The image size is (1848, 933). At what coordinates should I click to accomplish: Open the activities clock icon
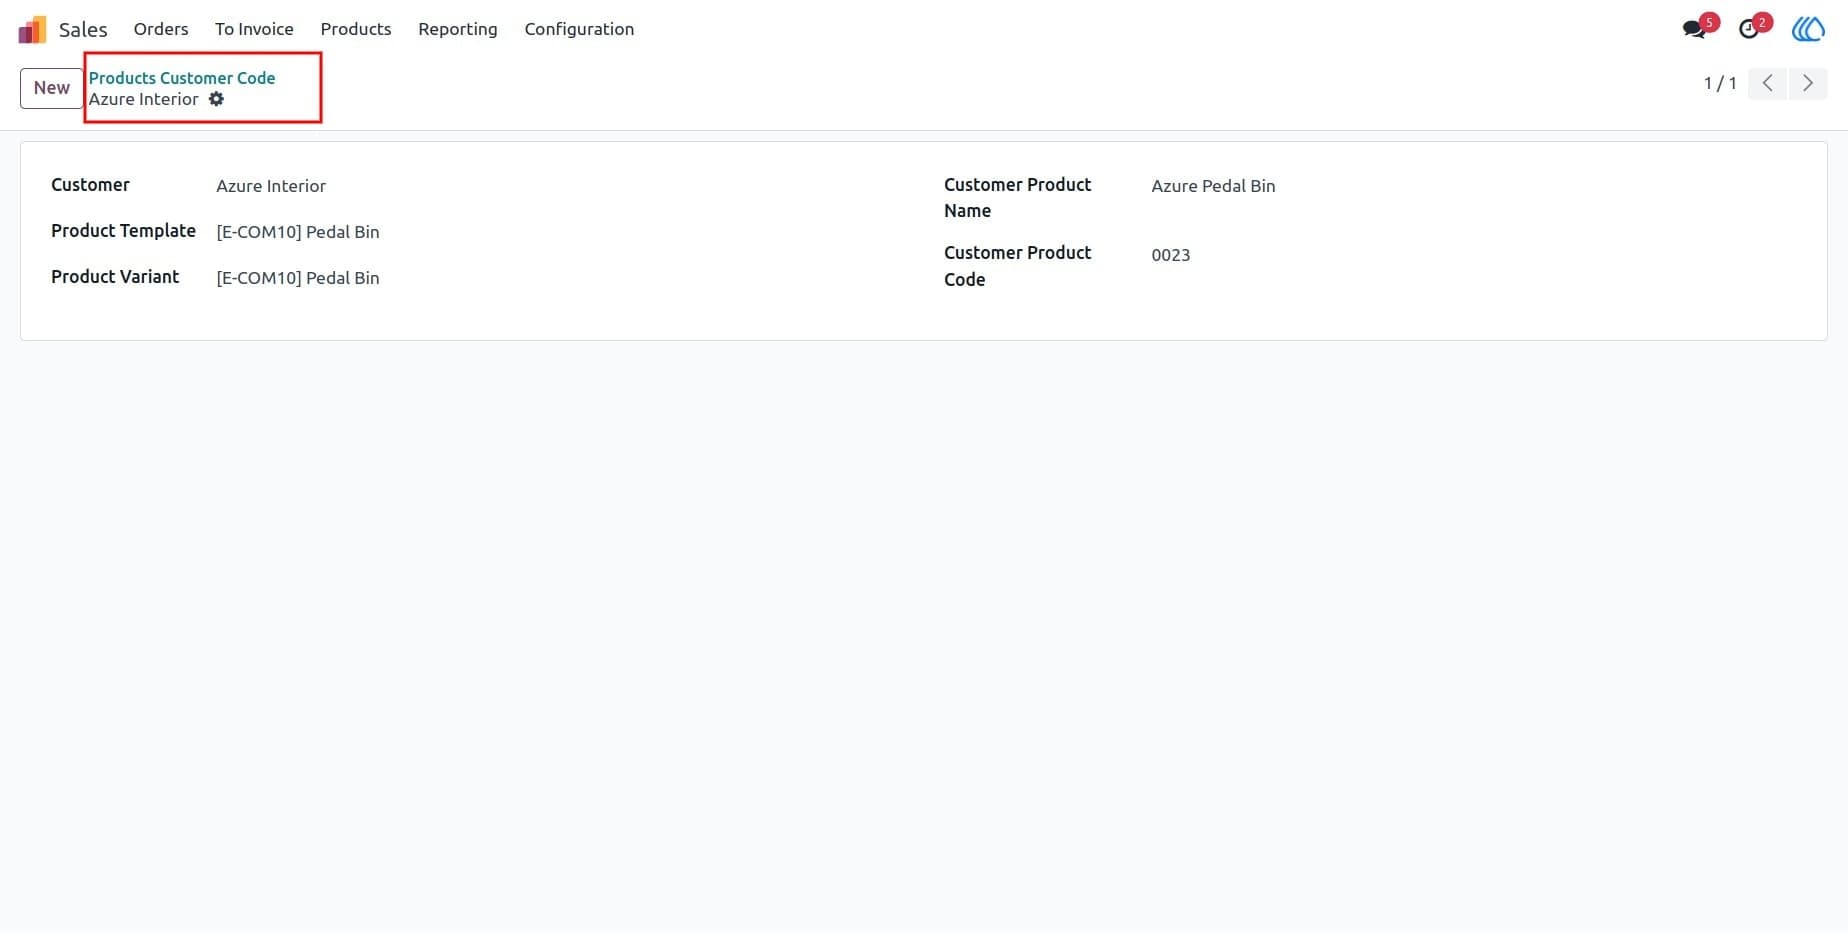pos(1749,29)
